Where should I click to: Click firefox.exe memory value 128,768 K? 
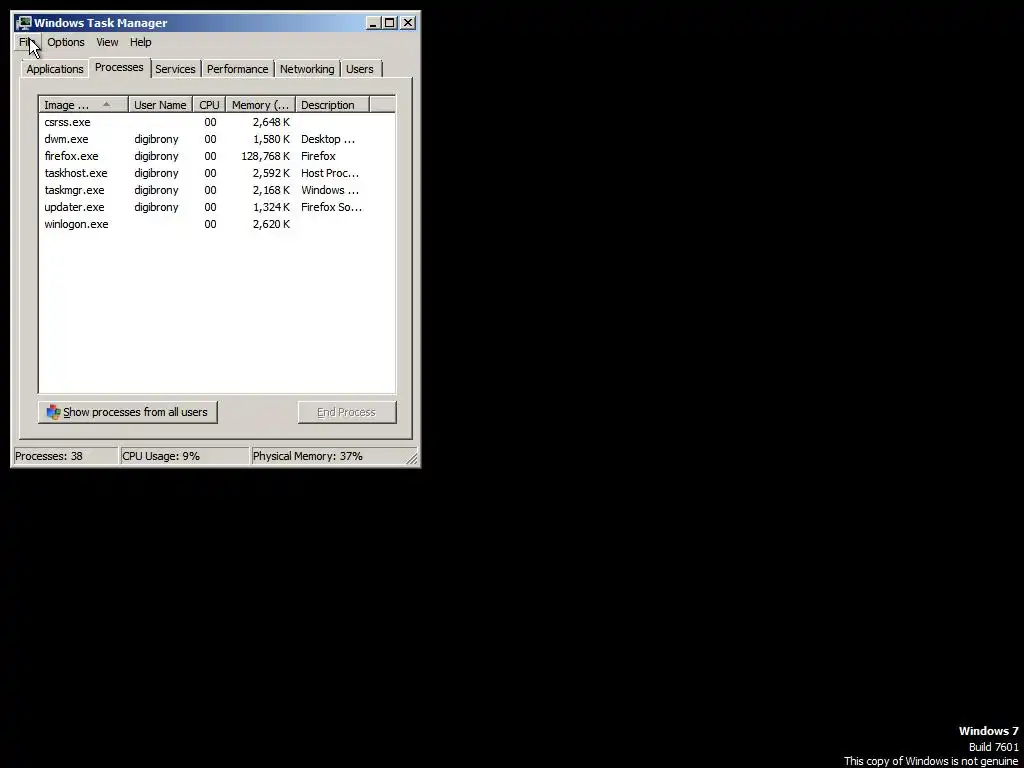click(x=265, y=156)
